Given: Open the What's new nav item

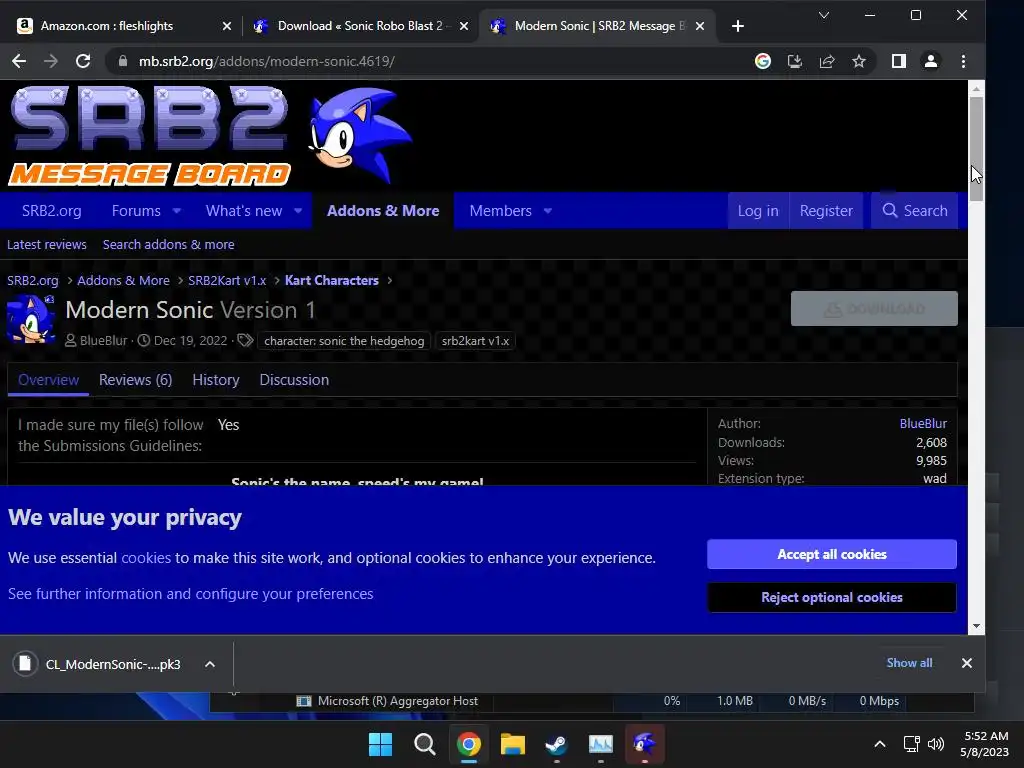Looking at the screenshot, I should click(244, 211).
